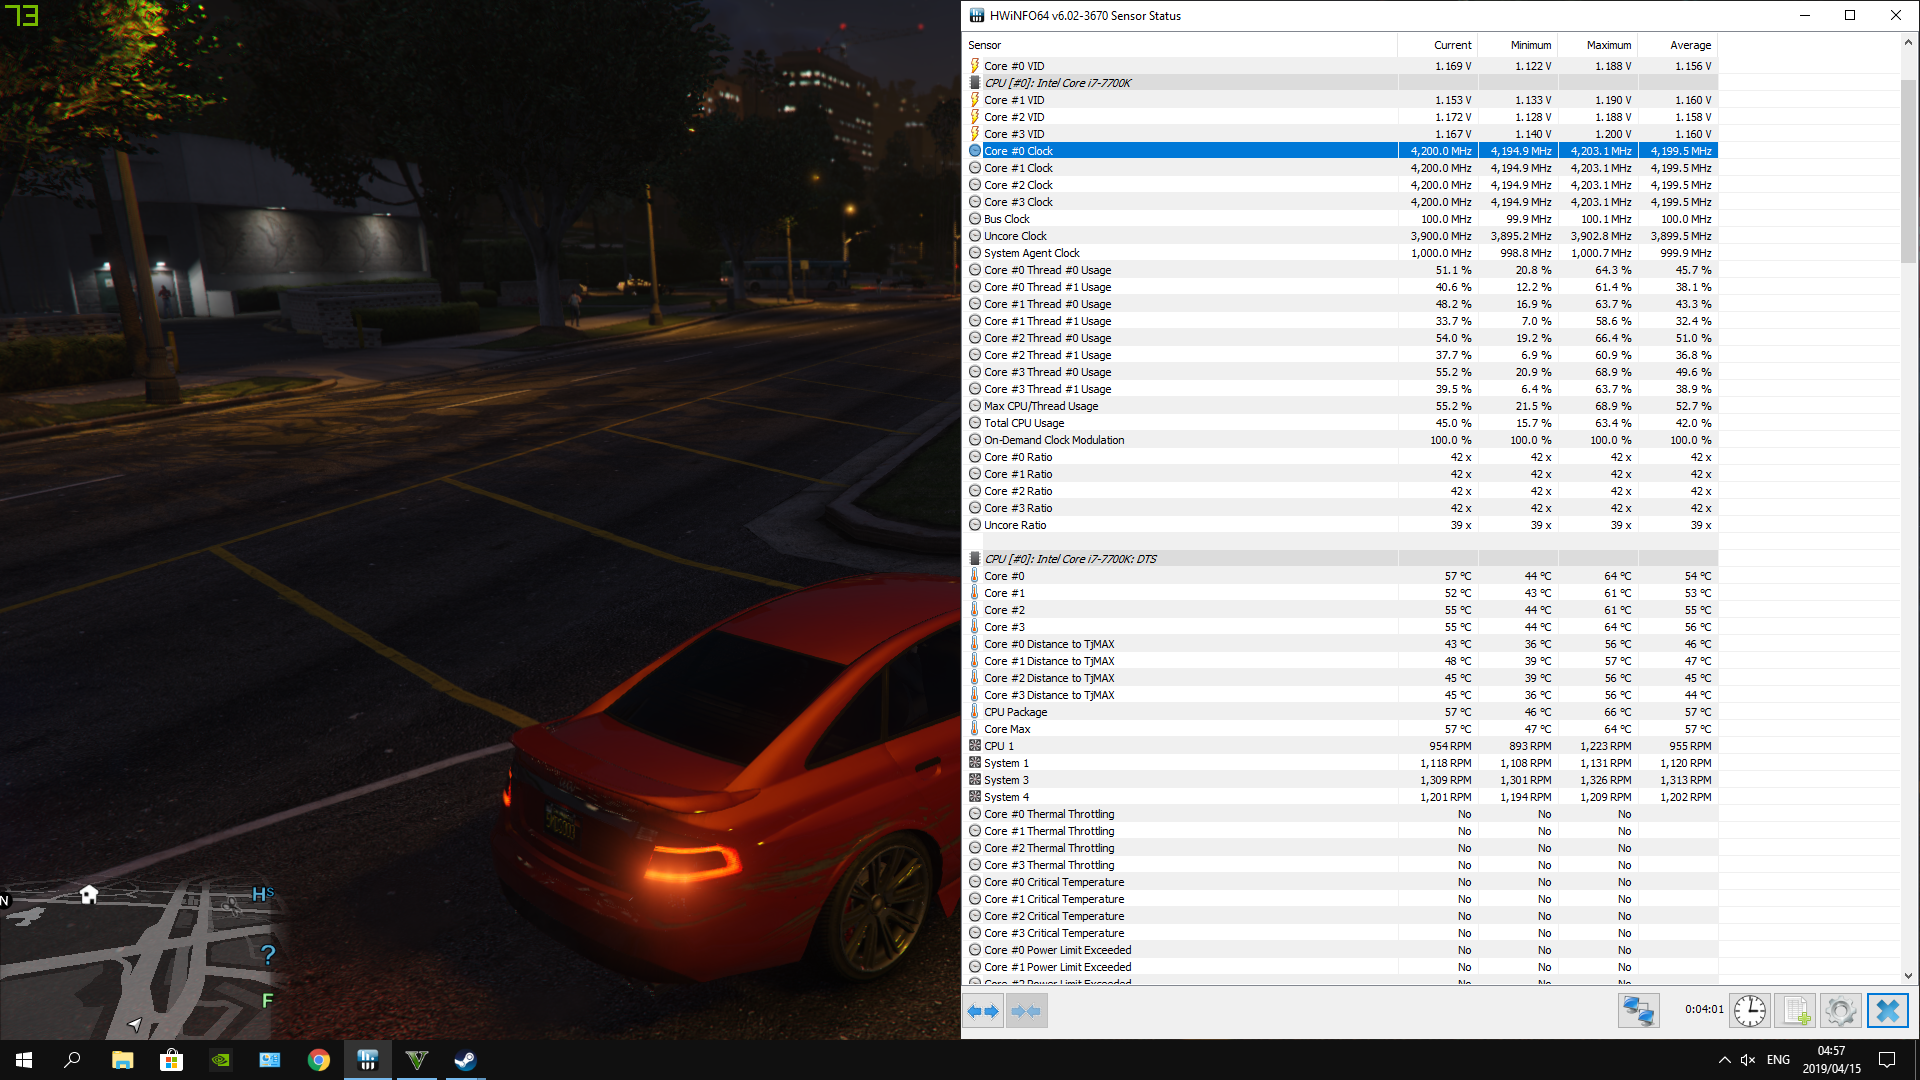Click CPU [#0]: Intel Core i7-7700K header row

tap(1341, 83)
